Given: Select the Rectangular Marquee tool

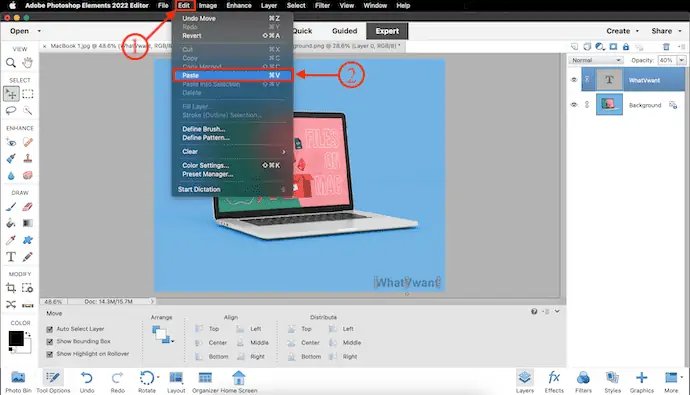Looking at the screenshot, I should coord(28,94).
